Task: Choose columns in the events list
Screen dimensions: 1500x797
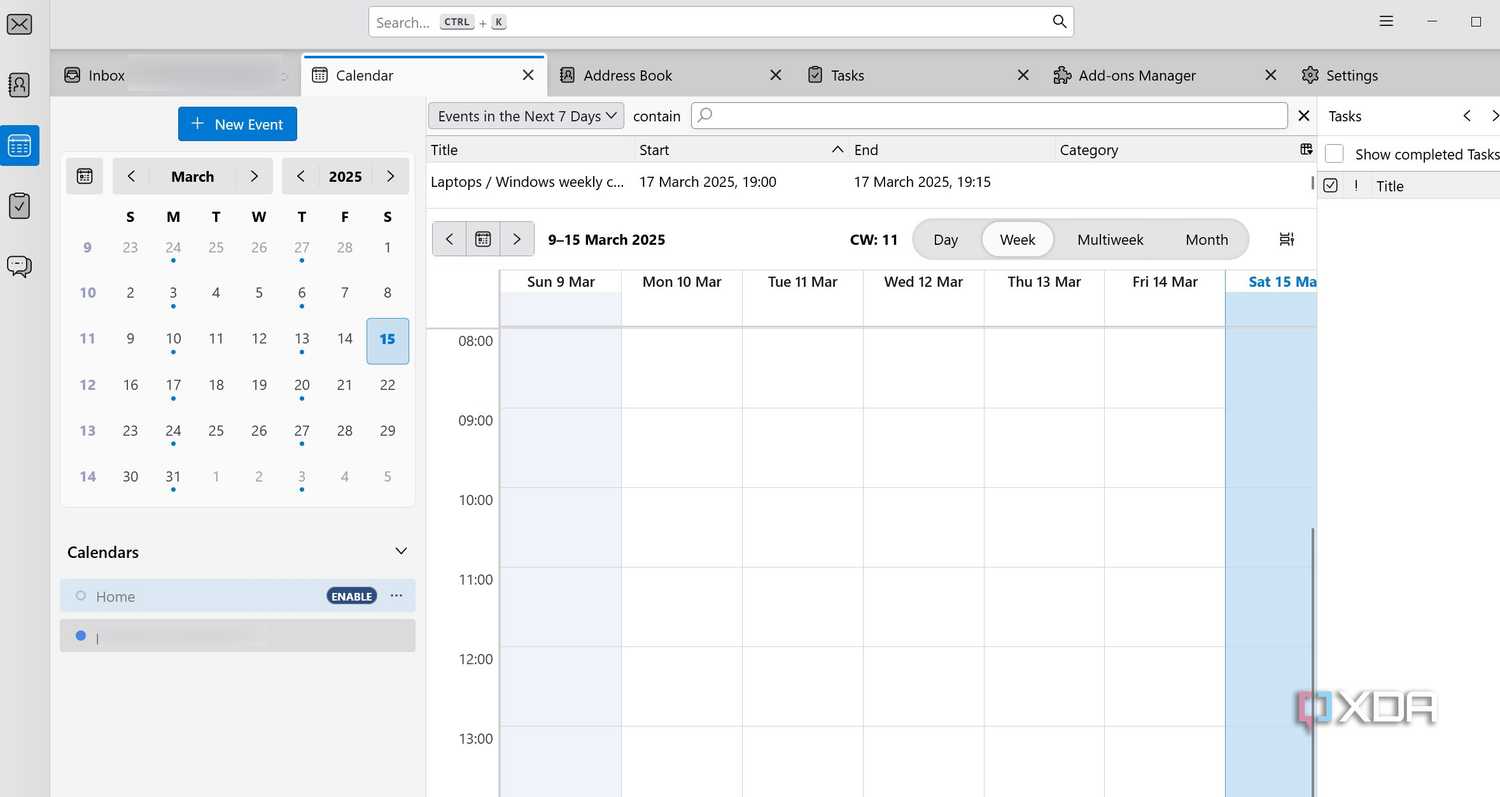Action: click(x=1306, y=149)
